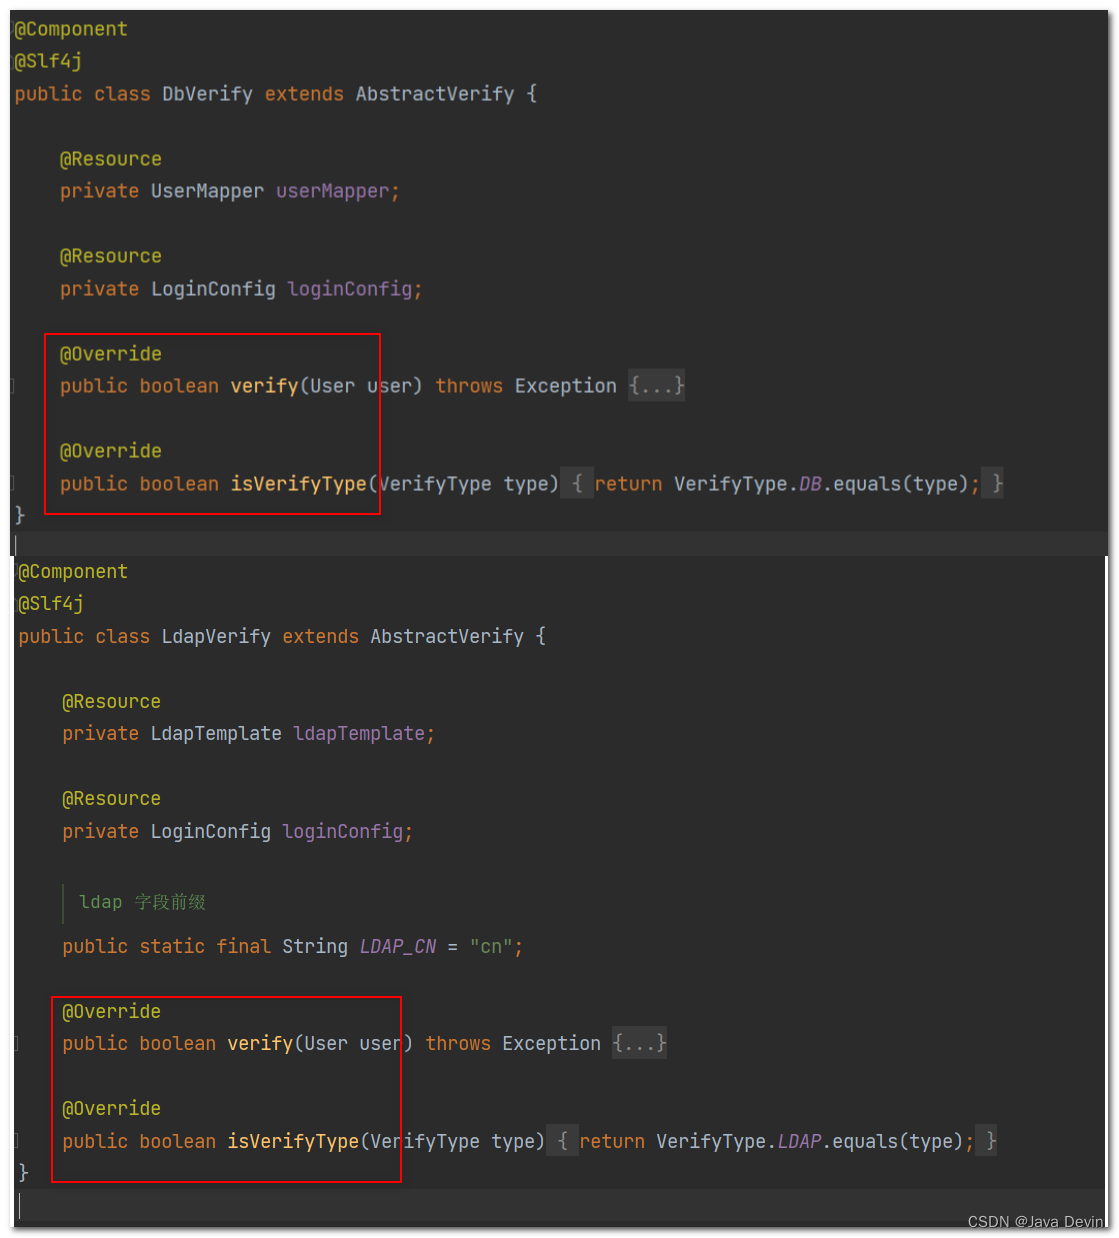This screenshot has height=1238, width=1119.
Task: Select AbstractVerify in DbVerify class declaration
Action: click(x=435, y=94)
